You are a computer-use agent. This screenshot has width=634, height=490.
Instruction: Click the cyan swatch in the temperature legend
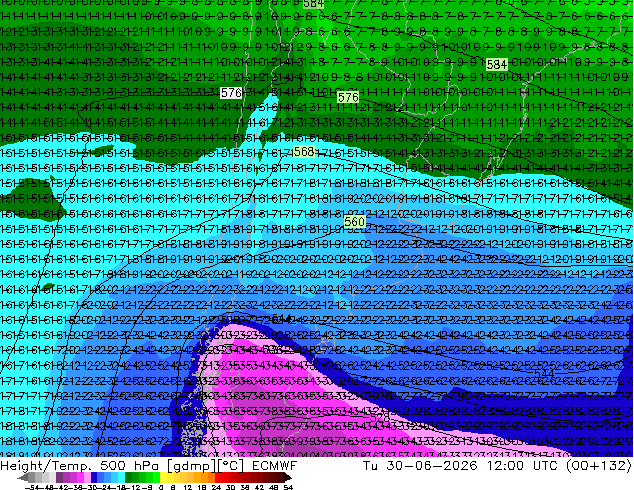pos(121,477)
